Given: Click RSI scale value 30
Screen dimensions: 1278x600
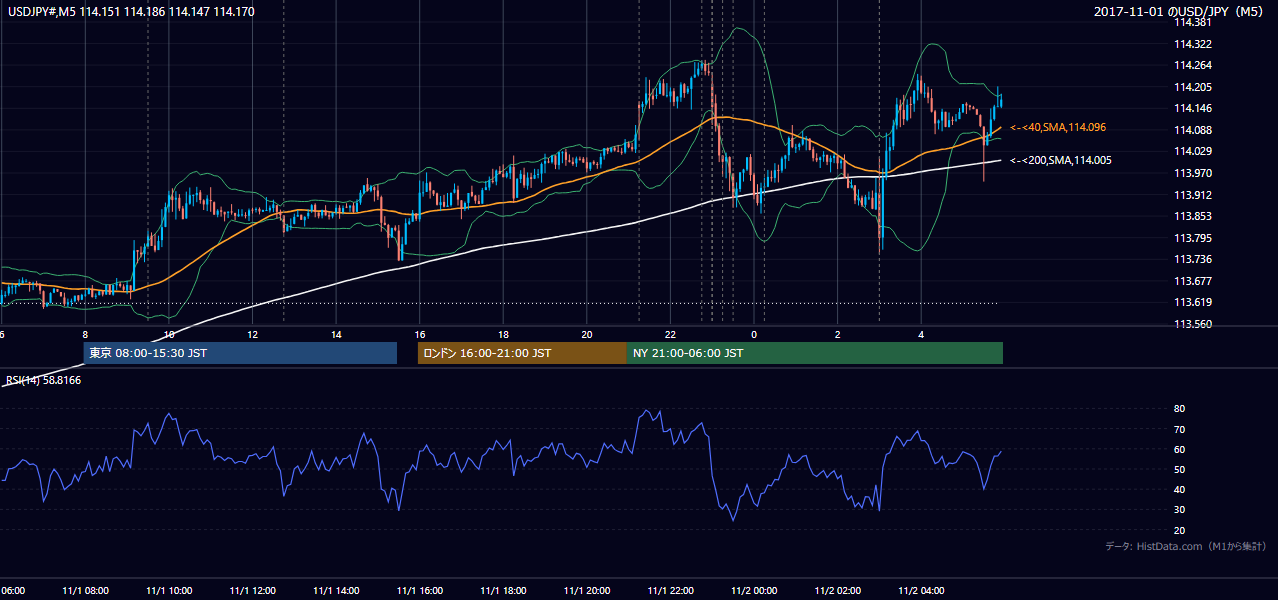Looking at the screenshot, I should [x=1179, y=510].
